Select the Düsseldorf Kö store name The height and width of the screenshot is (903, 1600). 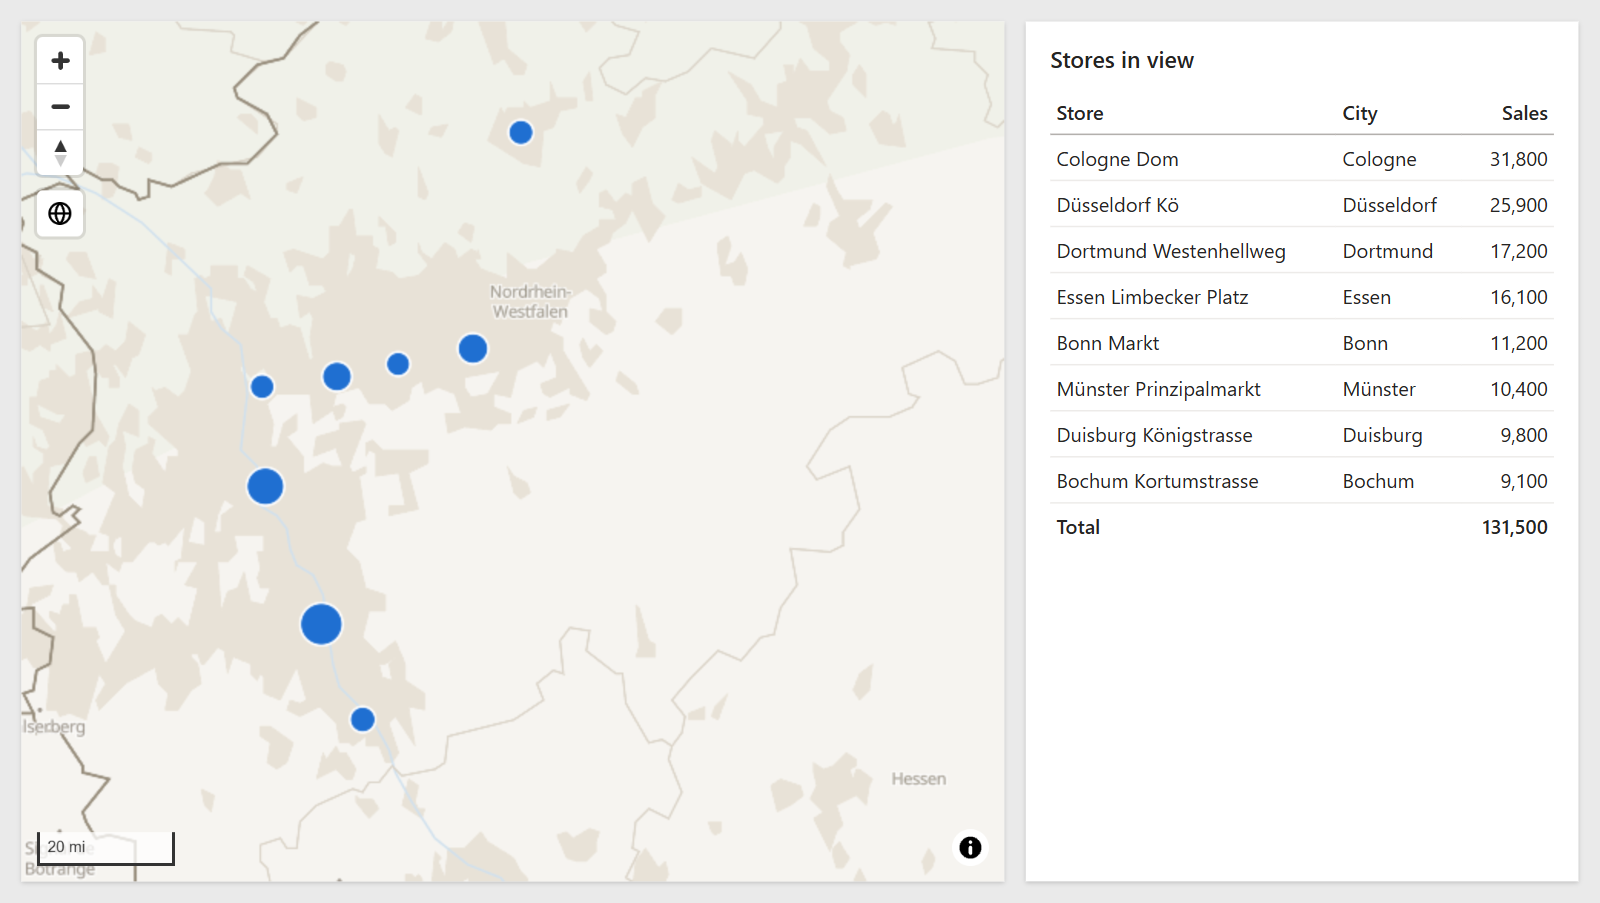pos(1117,205)
